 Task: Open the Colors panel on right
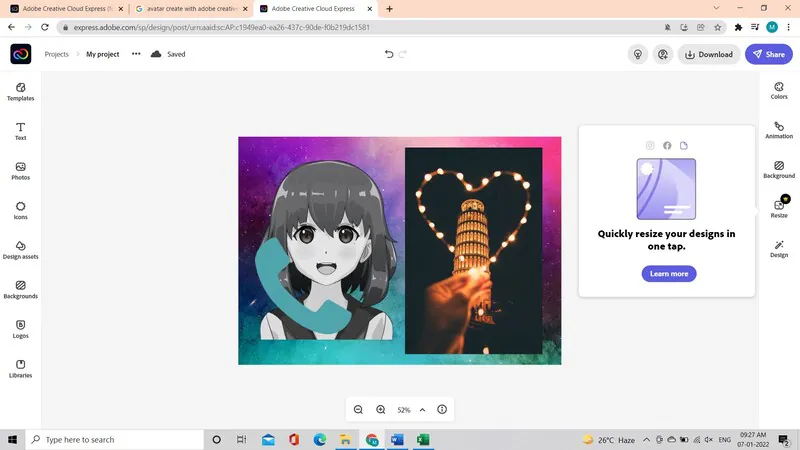[779, 90]
